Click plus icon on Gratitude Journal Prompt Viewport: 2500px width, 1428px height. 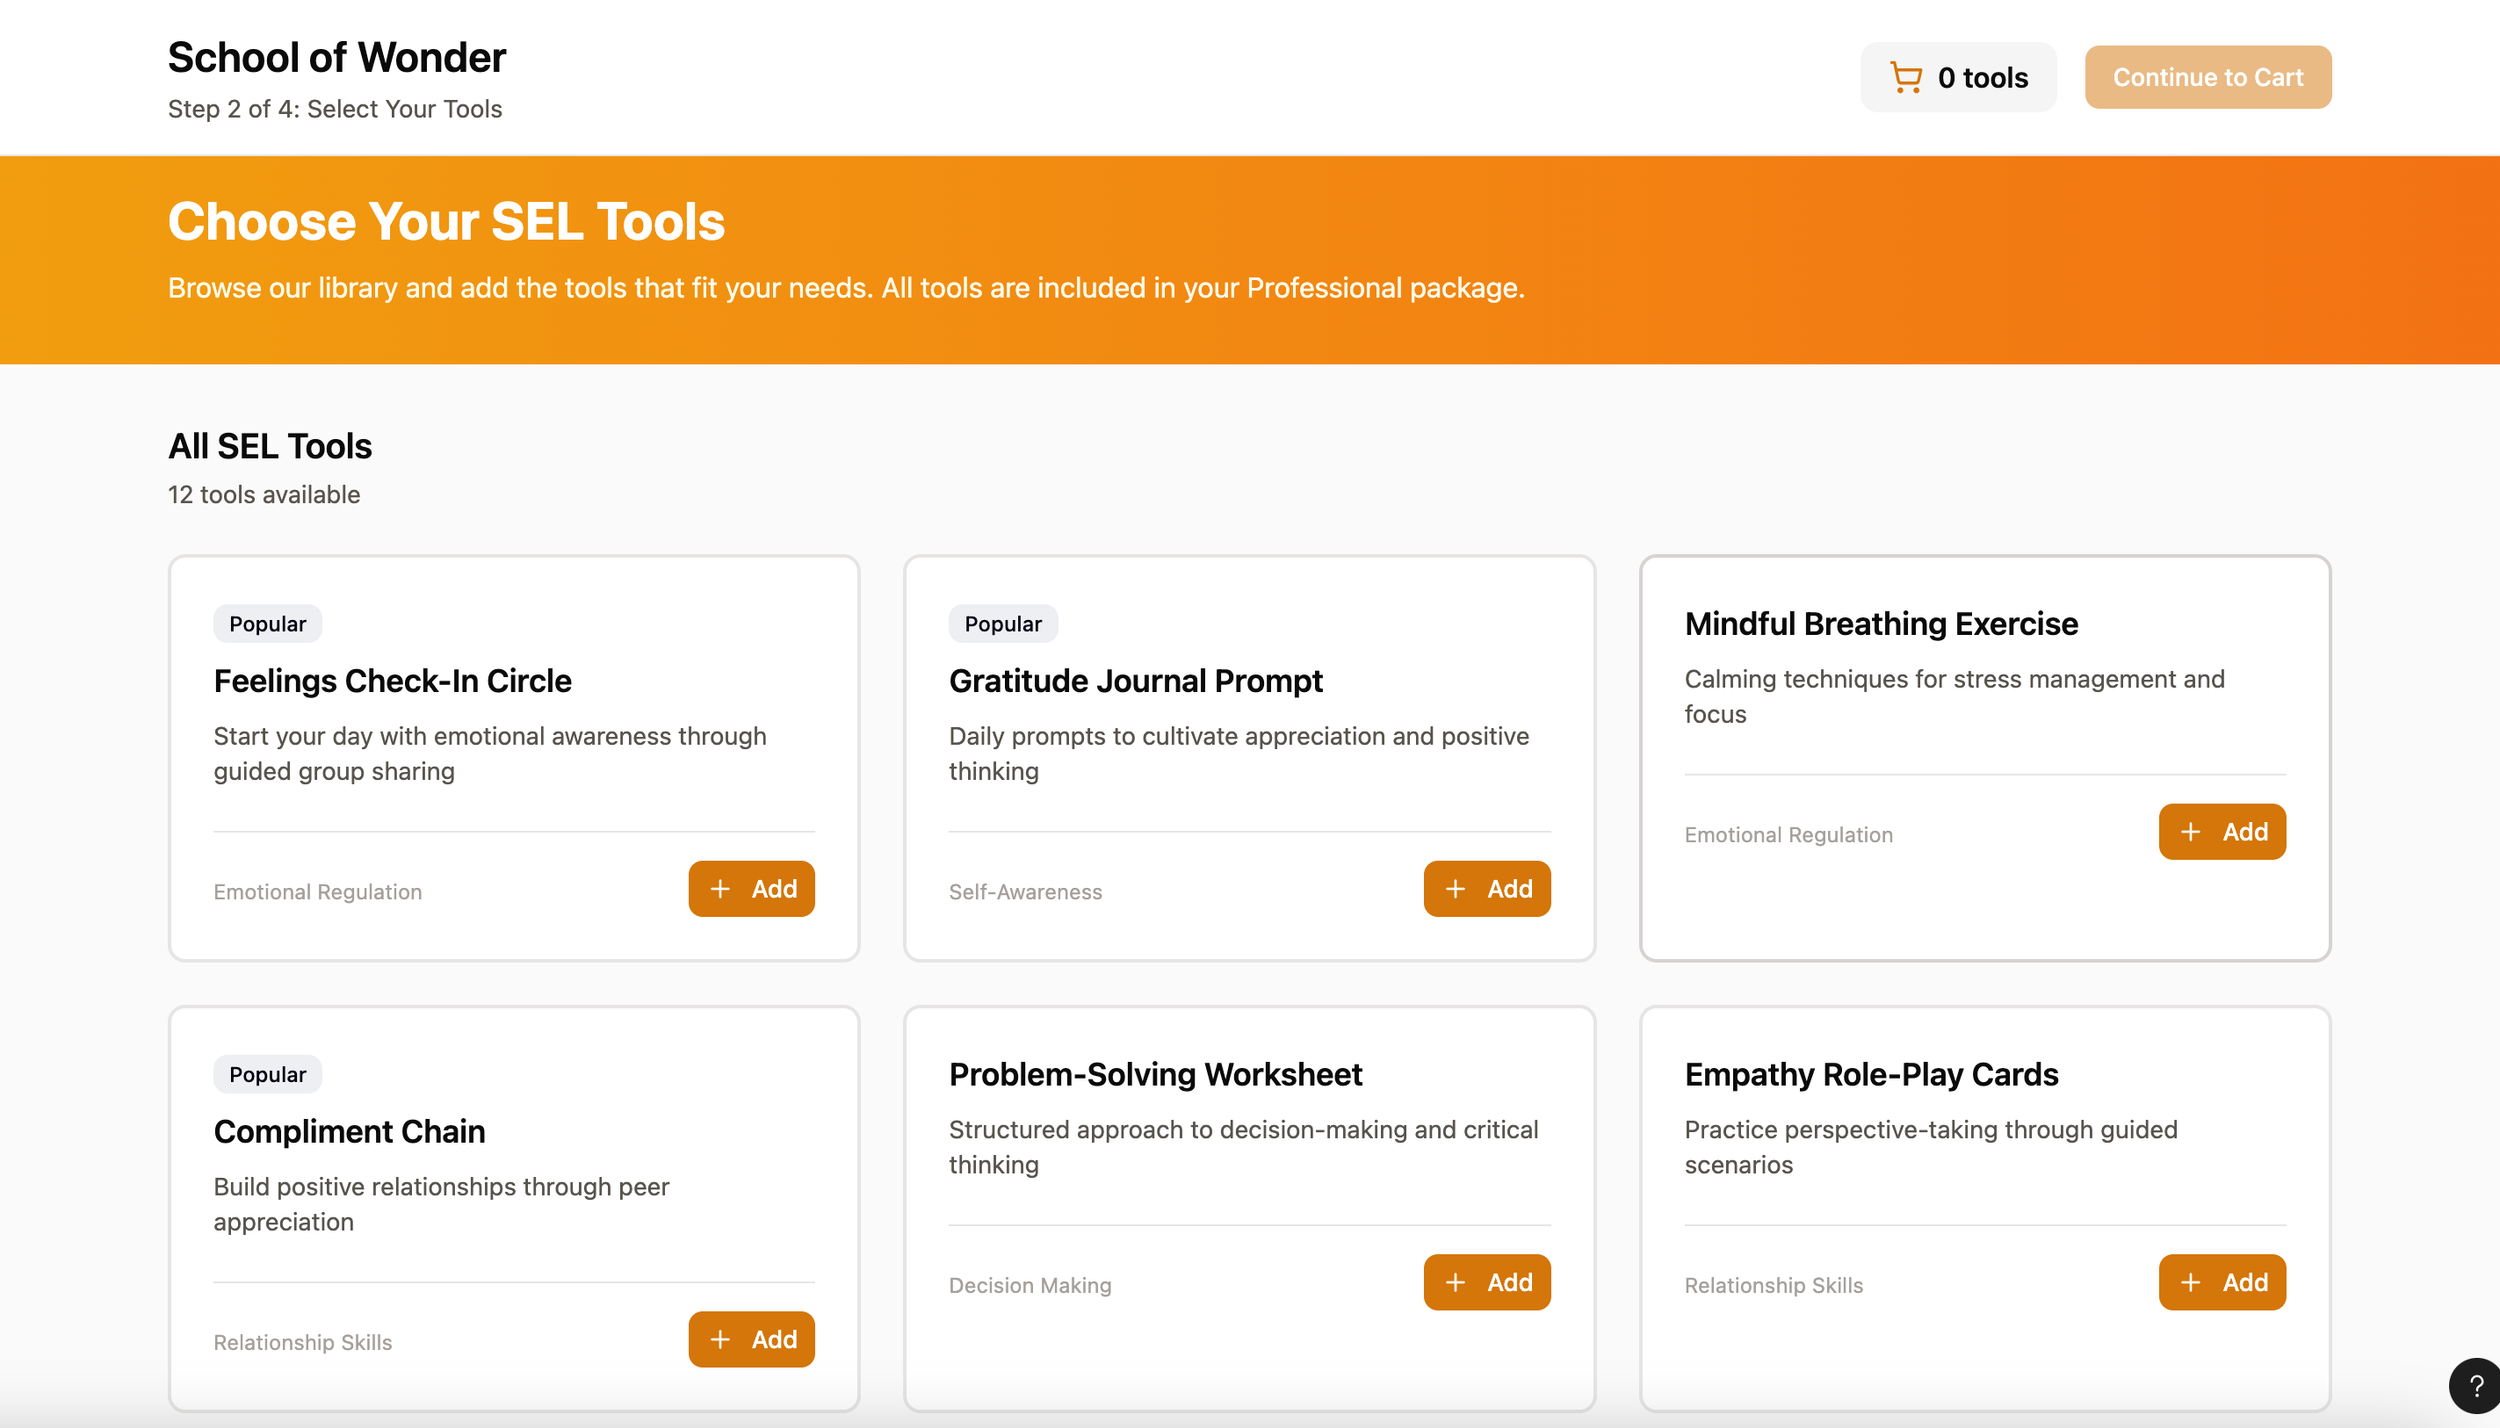pyautogui.click(x=1455, y=889)
